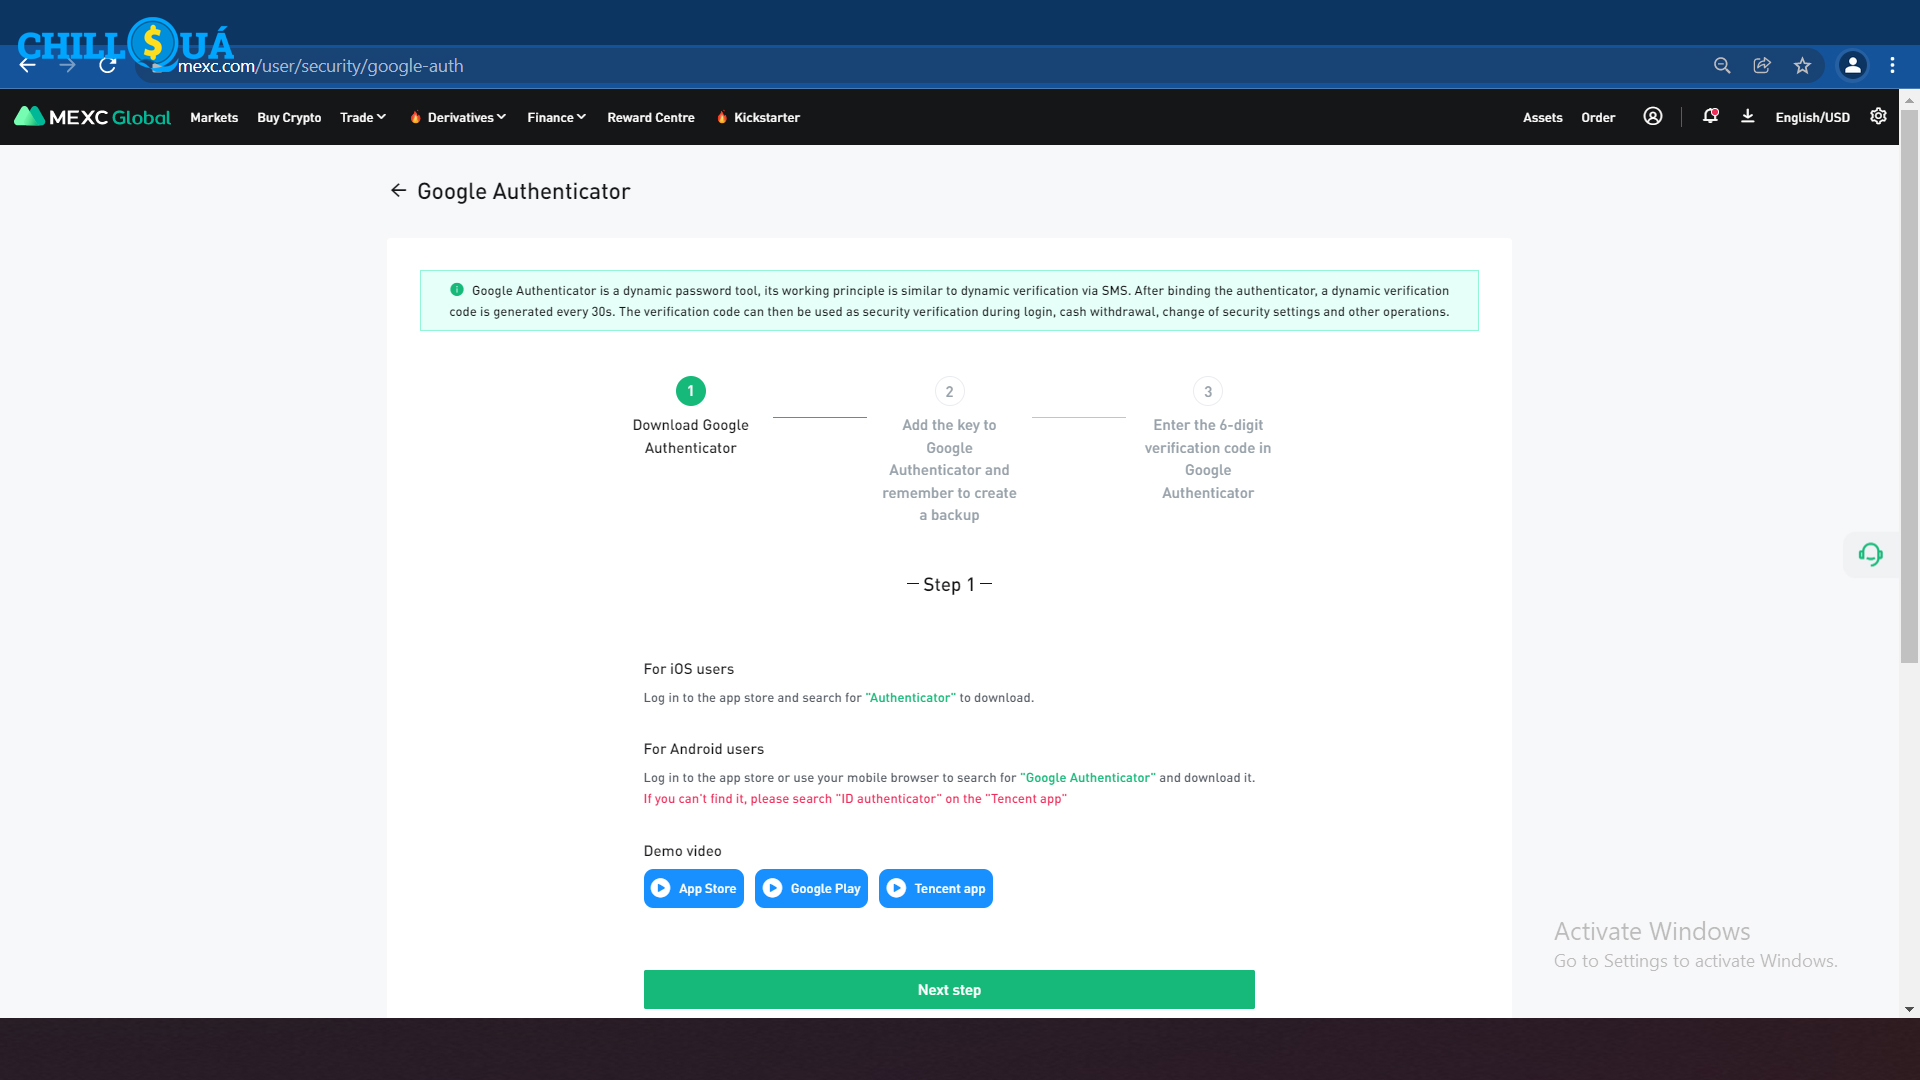Screen dimensions: 1920x1080
Task: Click the green Next step button
Action: pyautogui.click(x=948, y=989)
